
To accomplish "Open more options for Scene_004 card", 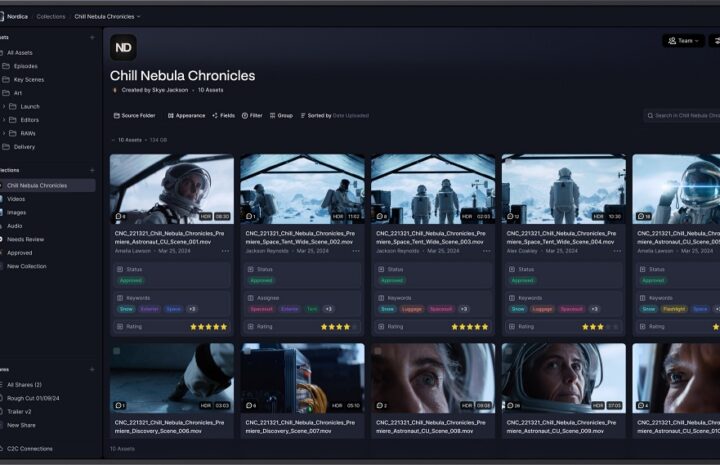I will click(x=617, y=251).
